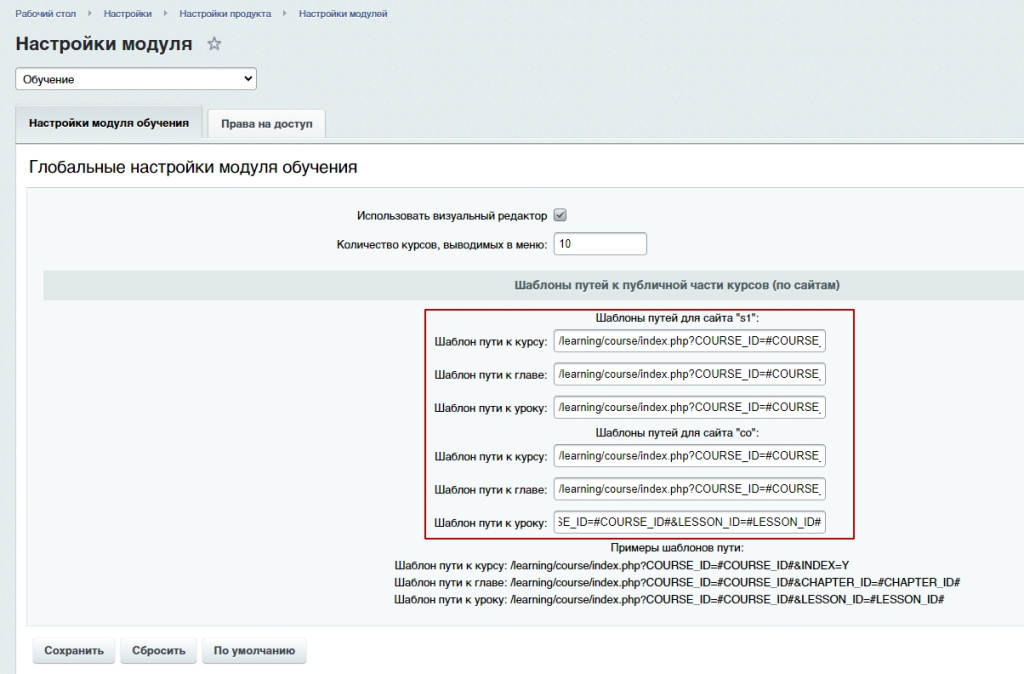
Task: Click the "По умолчанию" button
Action: click(x=254, y=650)
